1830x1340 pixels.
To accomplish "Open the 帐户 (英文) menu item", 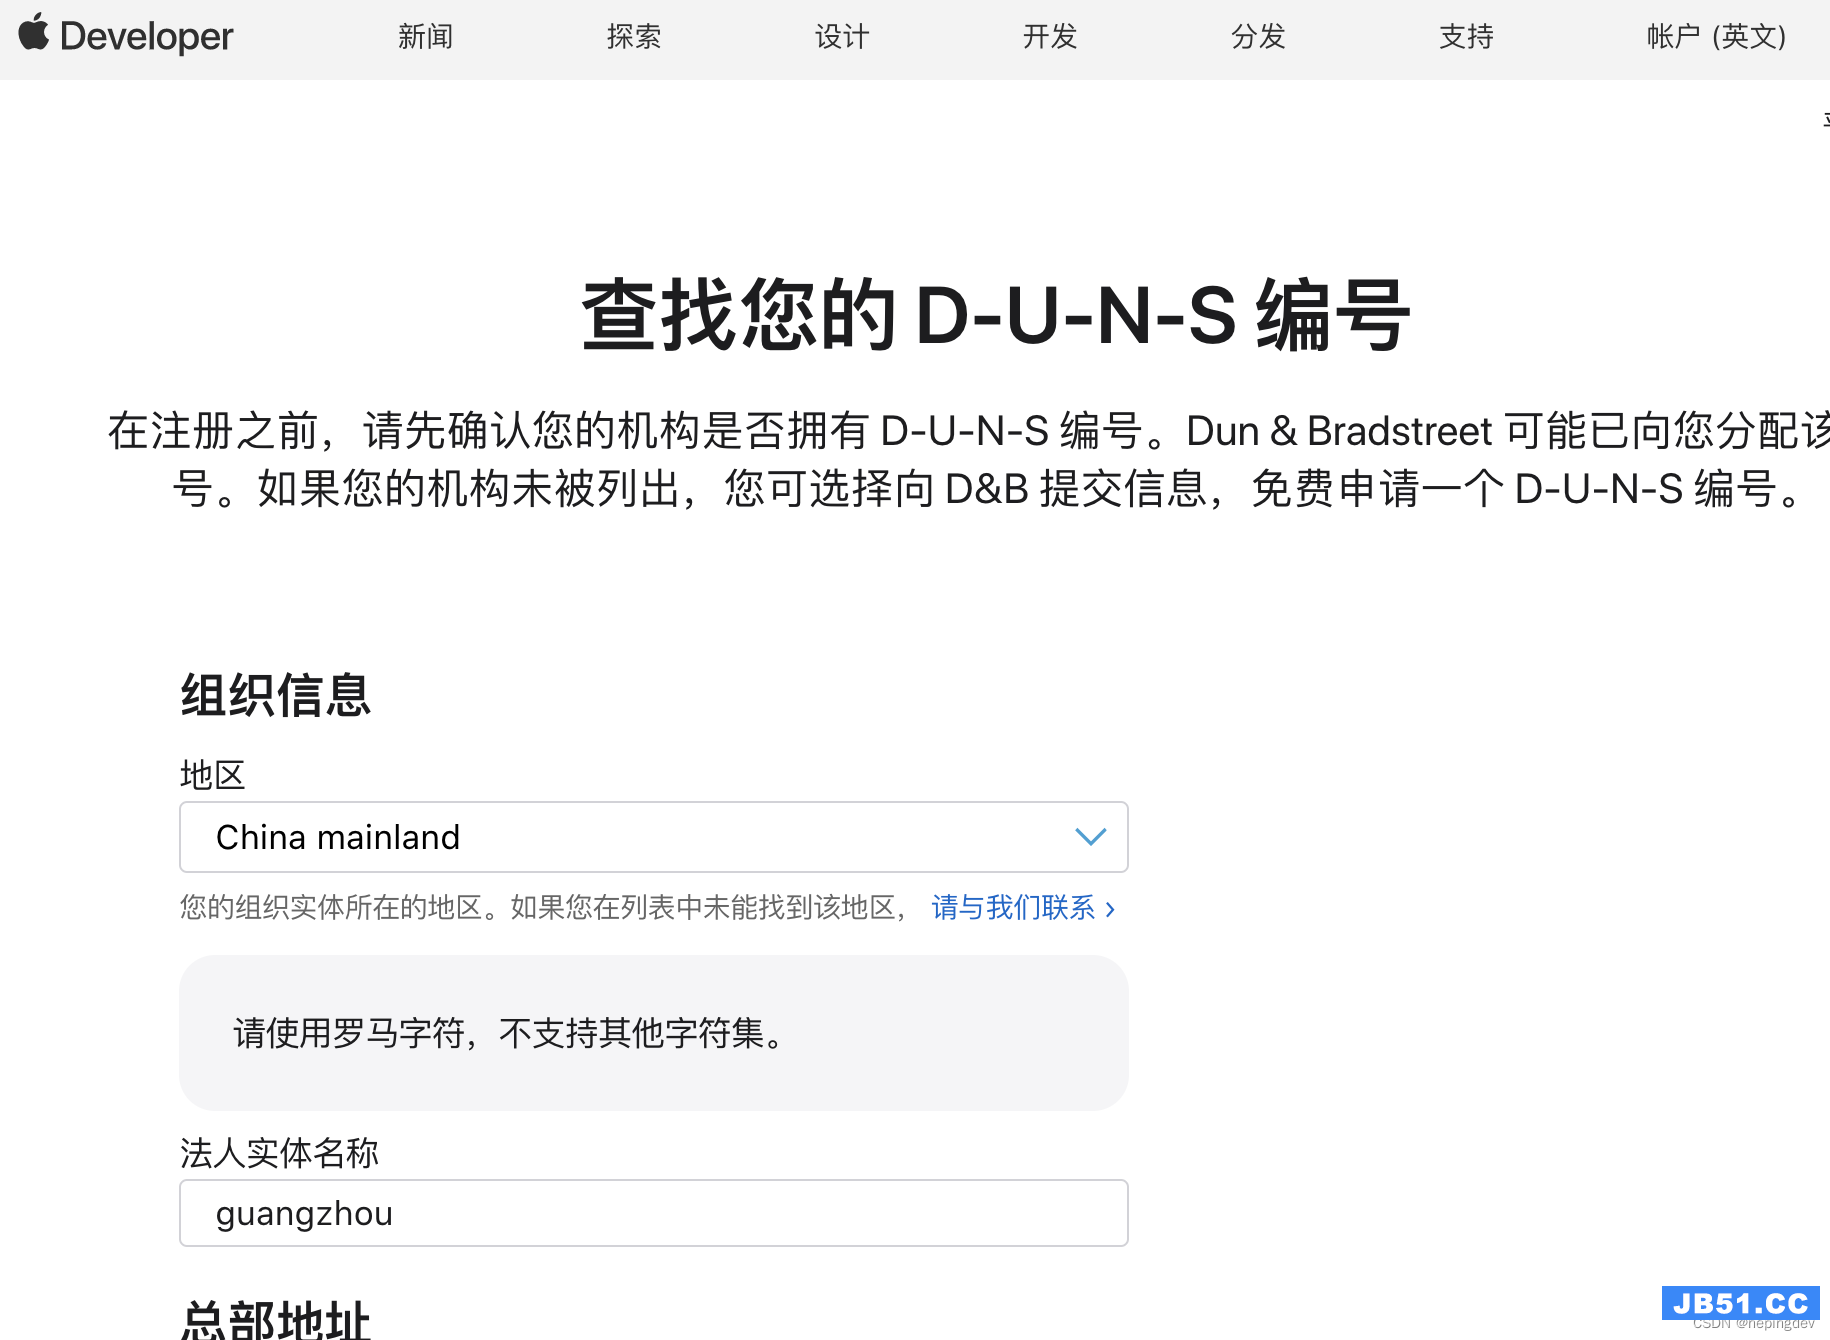I will point(1716,37).
